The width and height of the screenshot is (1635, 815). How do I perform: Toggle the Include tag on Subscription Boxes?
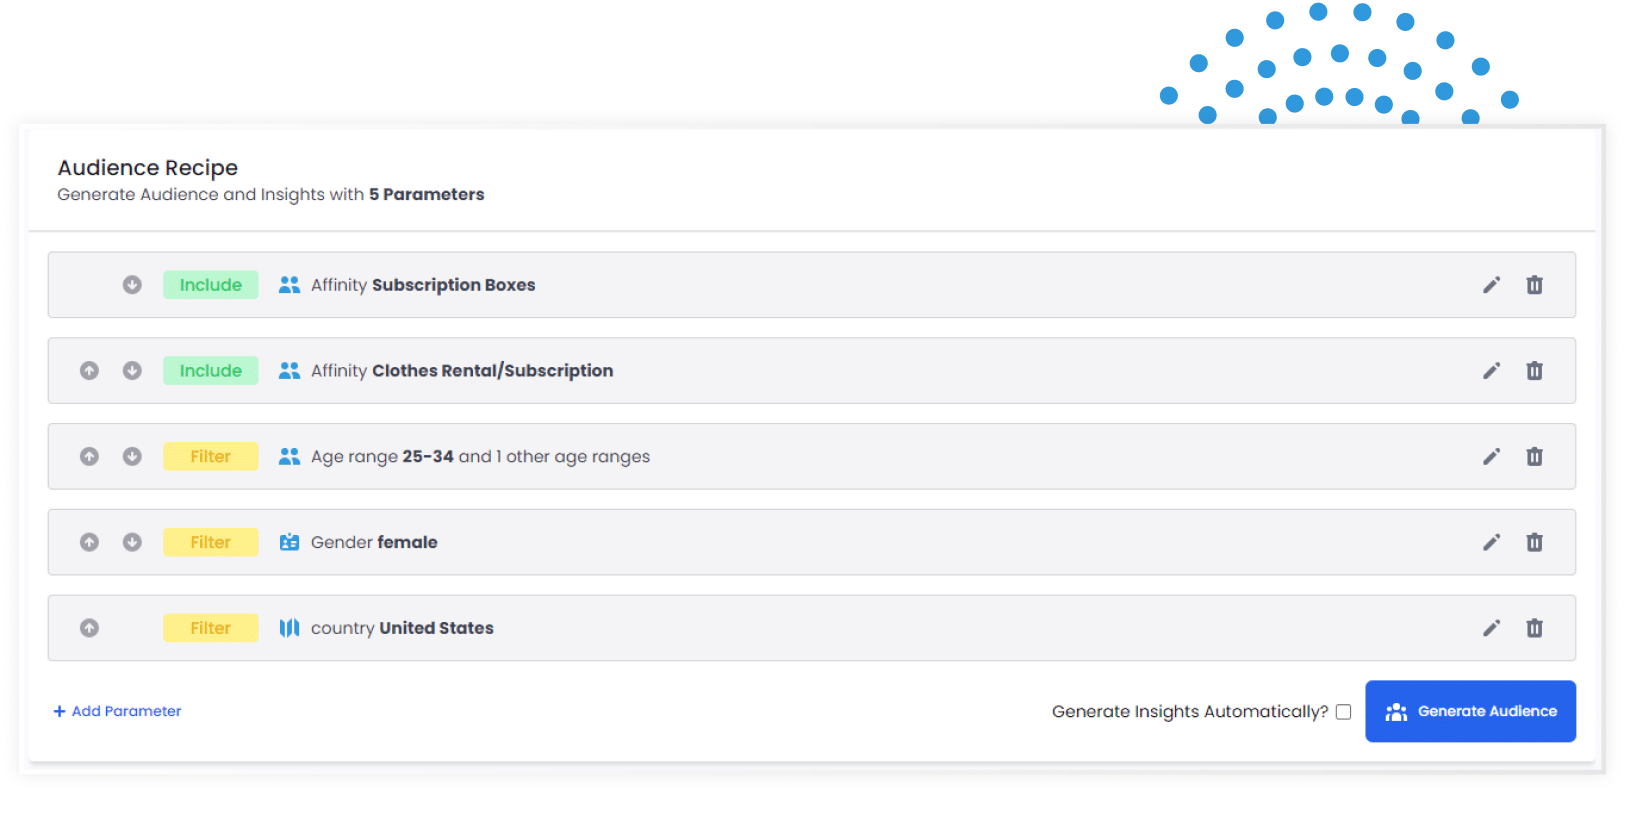210,285
